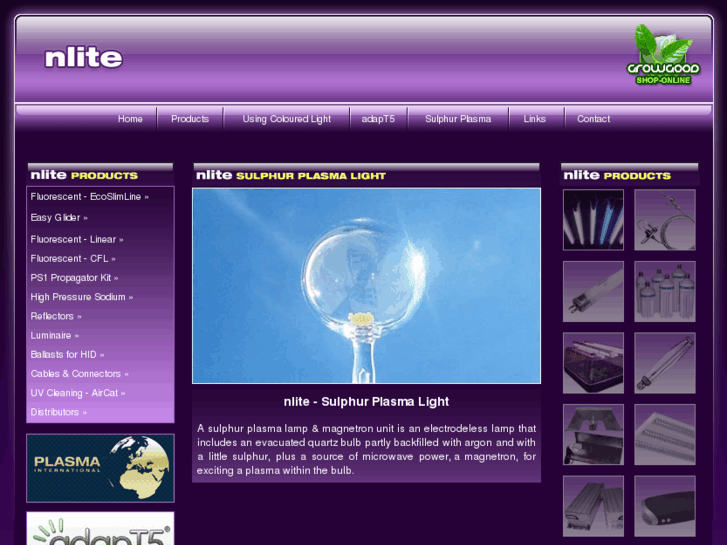Open the dark curved device thumbnail
The height and width of the screenshot is (545, 727).
pos(665,506)
